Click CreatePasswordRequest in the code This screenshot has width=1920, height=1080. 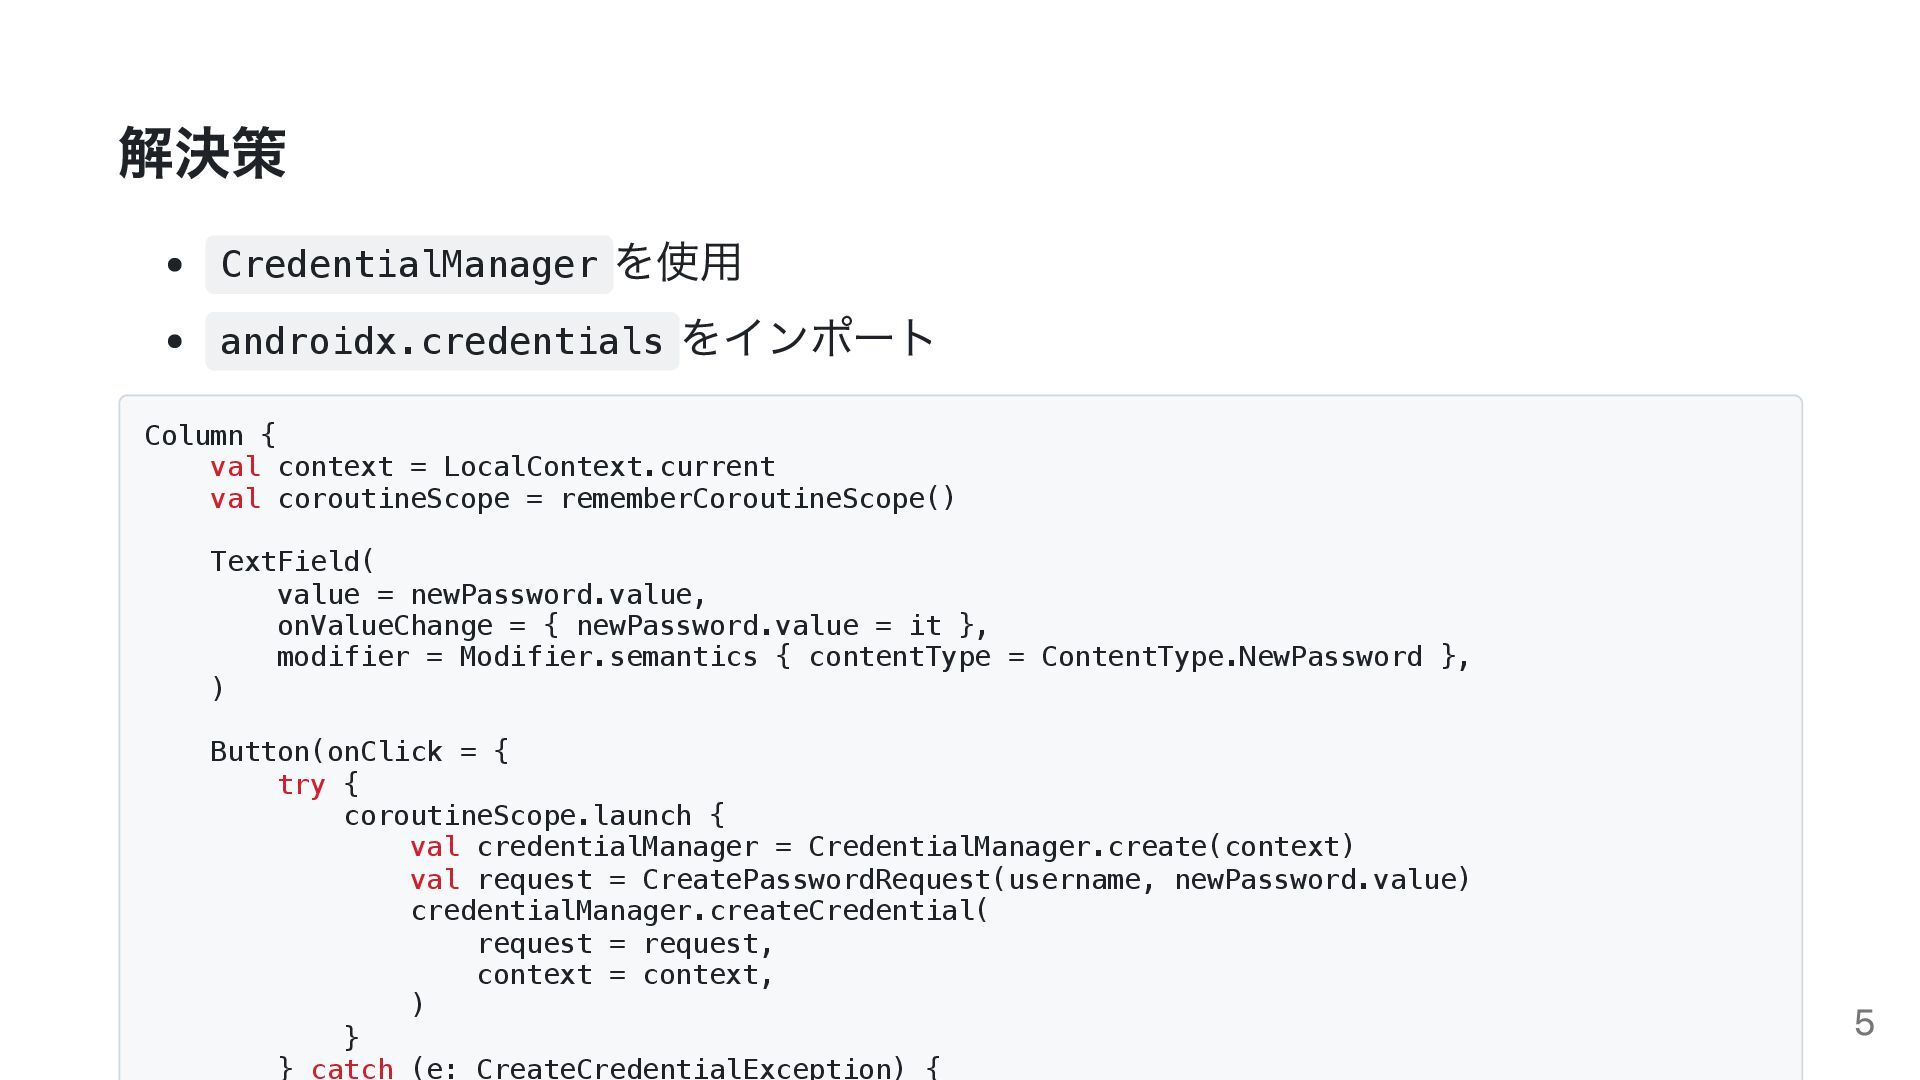pyautogui.click(x=815, y=880)
